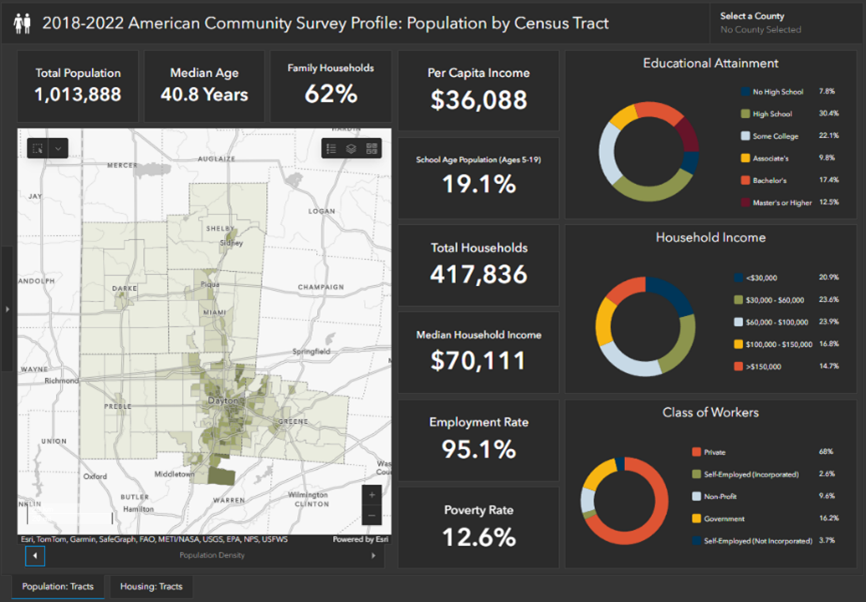866x602 pixels.
Task: Expand the collapsed left side panel
Action: [x=7, y=309]
